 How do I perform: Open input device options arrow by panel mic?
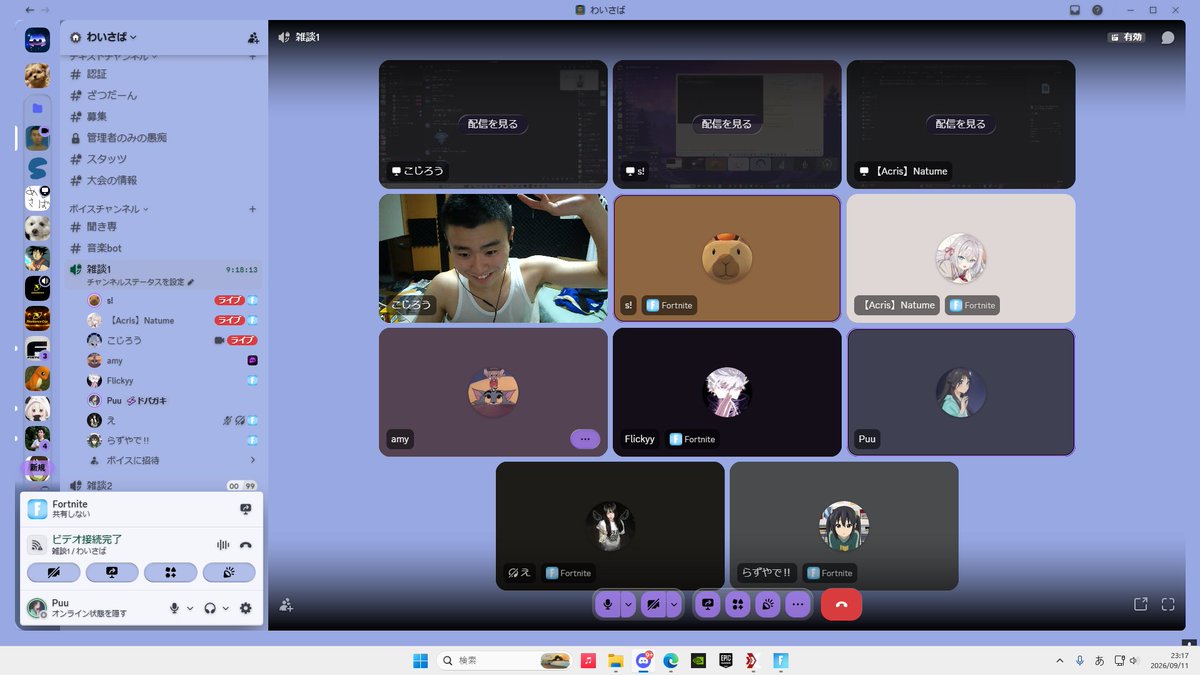190,608
